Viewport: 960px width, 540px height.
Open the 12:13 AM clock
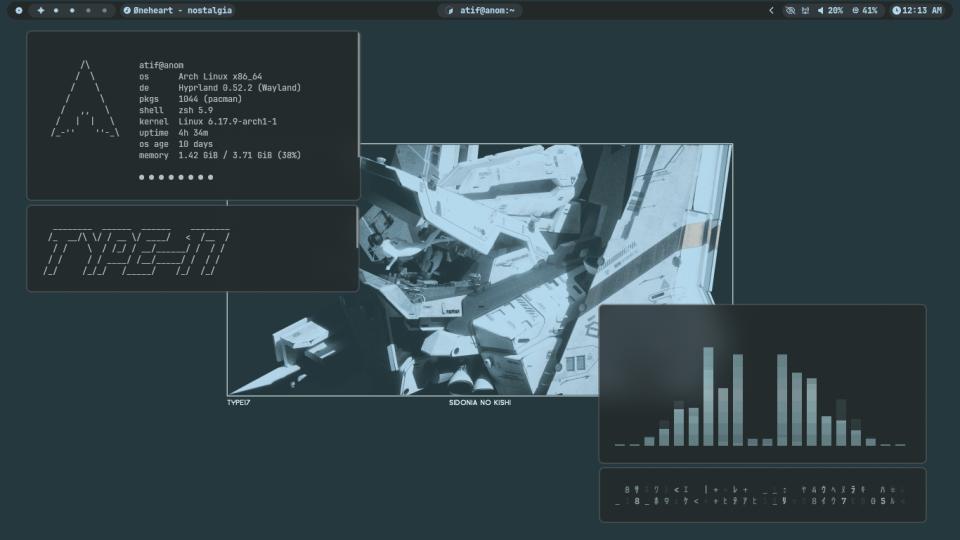917,10
